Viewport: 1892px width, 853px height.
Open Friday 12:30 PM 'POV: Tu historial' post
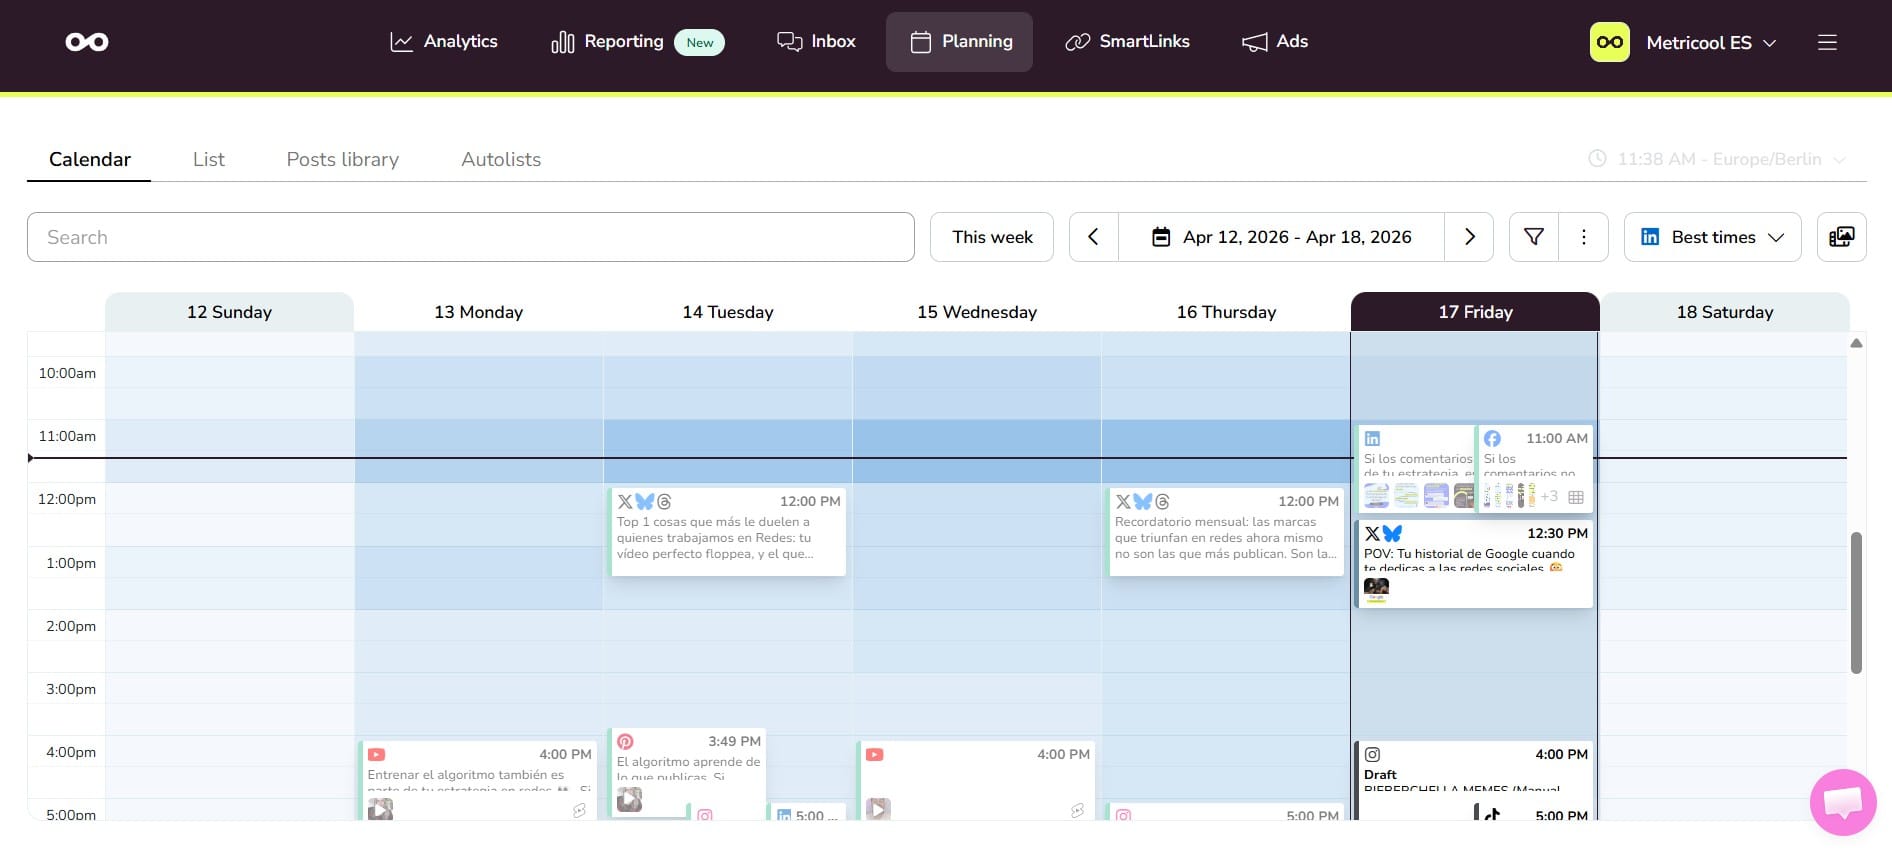pos(1474,563)
